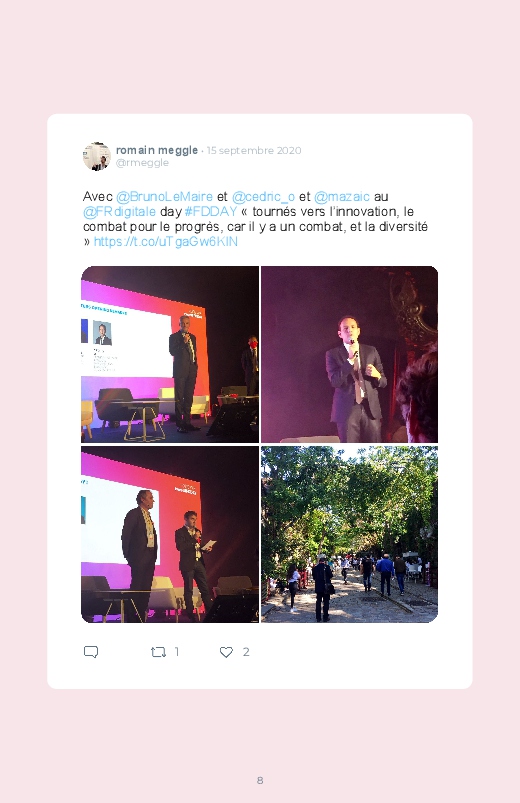Open the t.co/uTgaGw6KlN link

point(165,242)
